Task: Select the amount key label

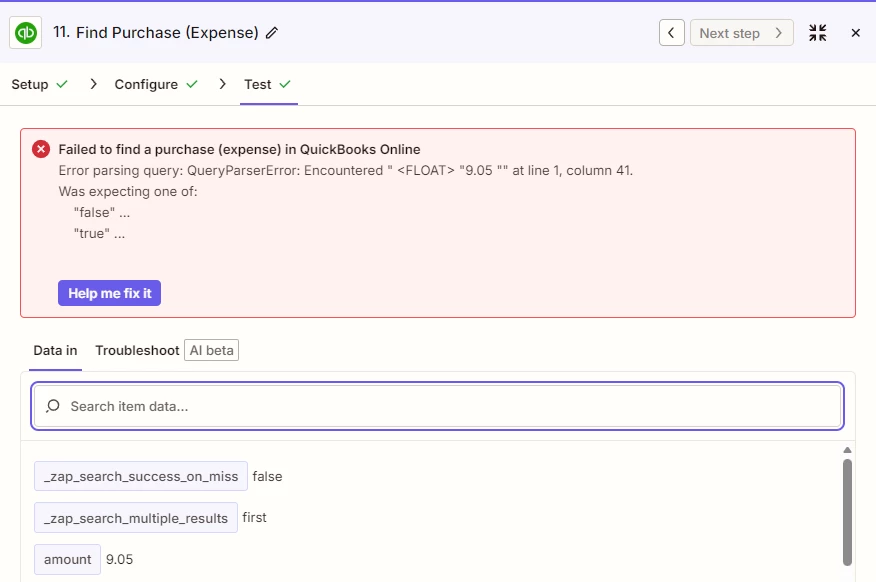Action: [68, 559]
